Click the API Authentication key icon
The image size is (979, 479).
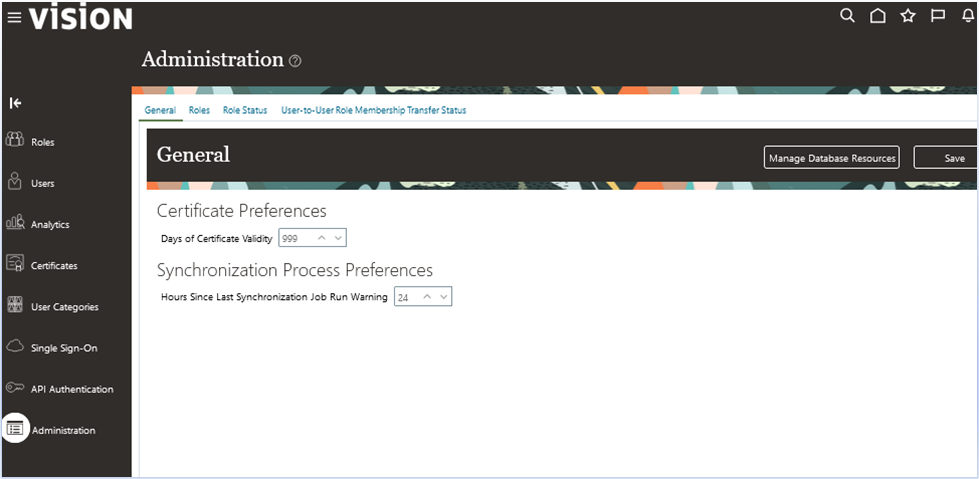15,388
